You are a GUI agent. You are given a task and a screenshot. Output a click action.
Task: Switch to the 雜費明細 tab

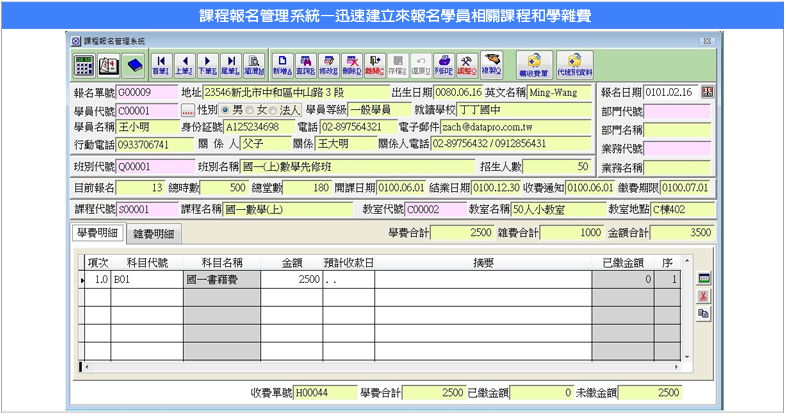pos(154,234)
